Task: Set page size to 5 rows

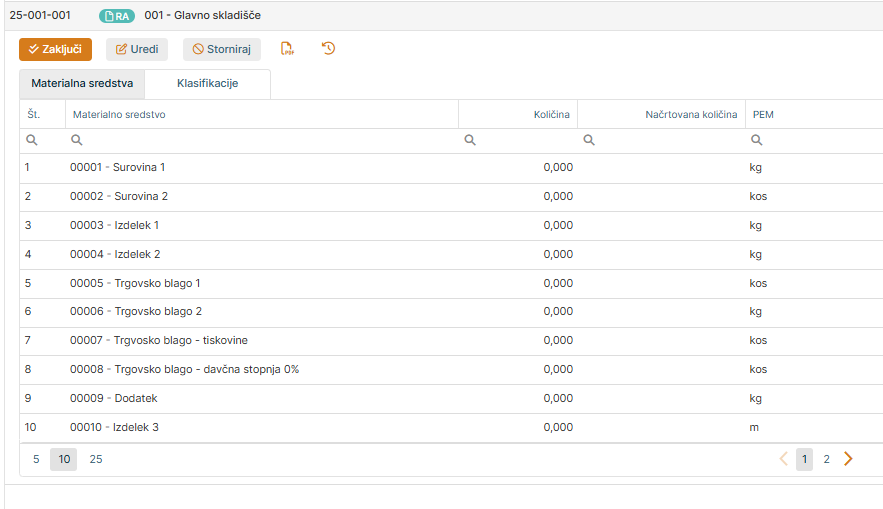Action: [36, 459]
